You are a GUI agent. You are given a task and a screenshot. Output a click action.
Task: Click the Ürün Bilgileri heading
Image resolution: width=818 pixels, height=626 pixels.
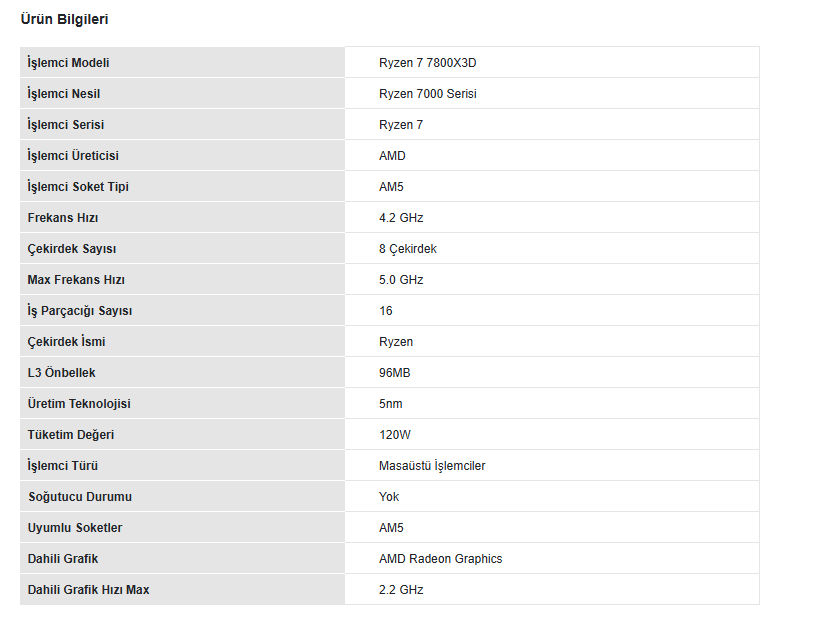coord(65,19)
